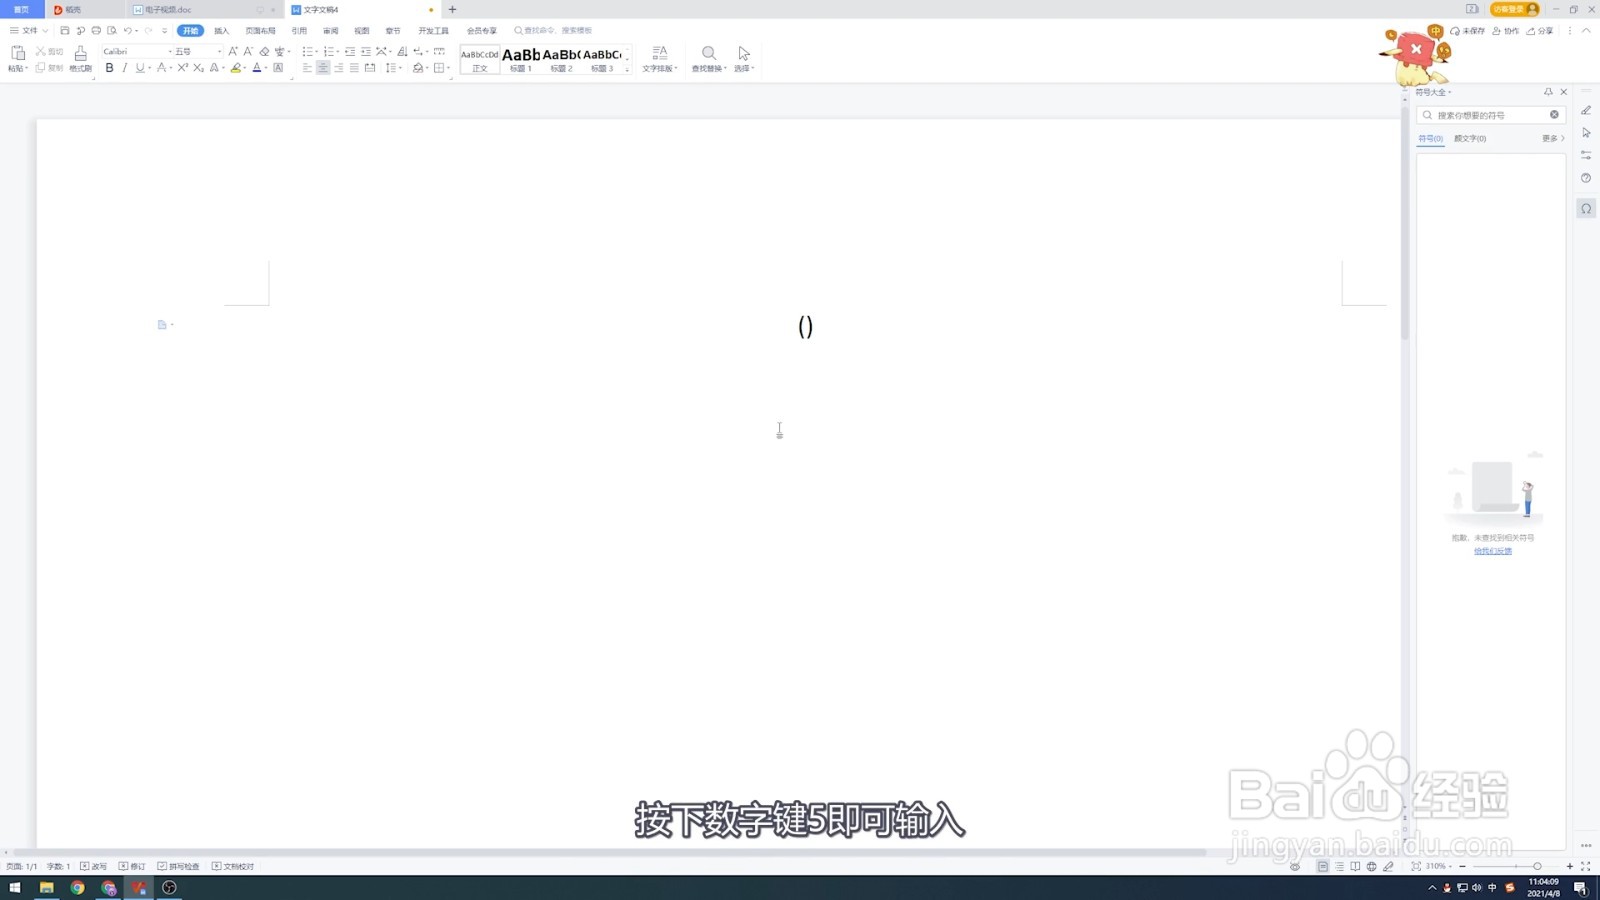Click the guest login (访客登录) button

tap(1515, 9)
